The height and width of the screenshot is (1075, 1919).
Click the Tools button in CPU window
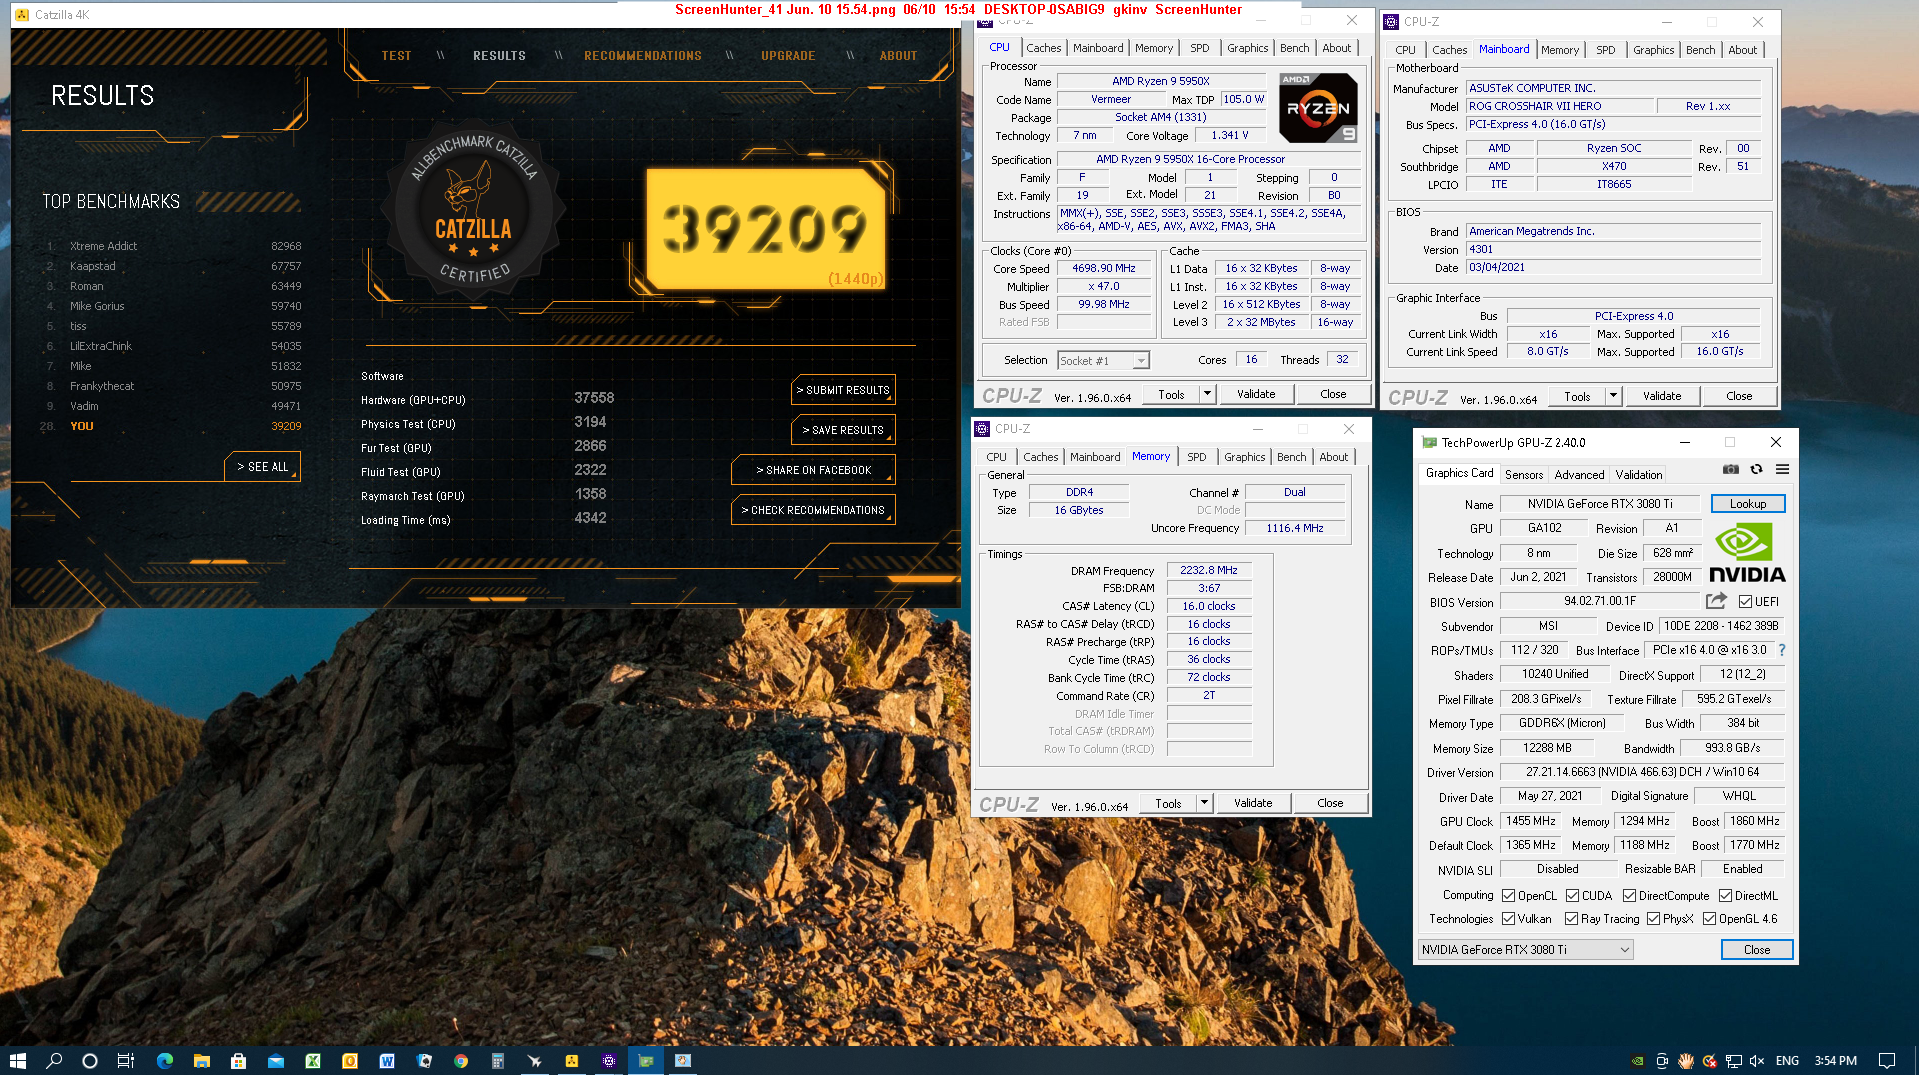point(1171,394)
